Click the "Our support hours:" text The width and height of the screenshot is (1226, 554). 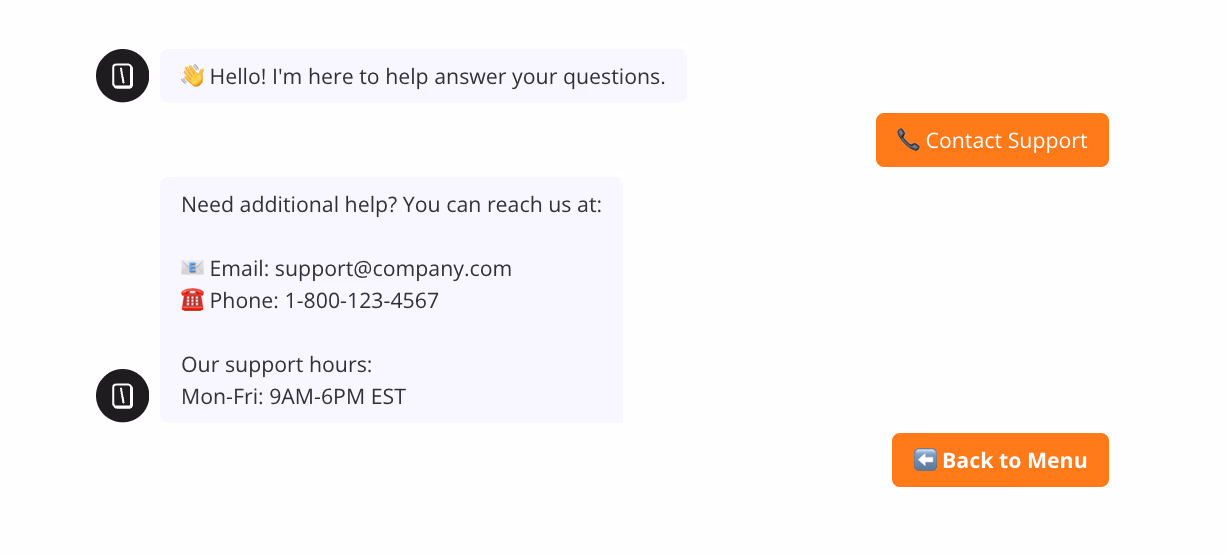[x=277, y=364]
